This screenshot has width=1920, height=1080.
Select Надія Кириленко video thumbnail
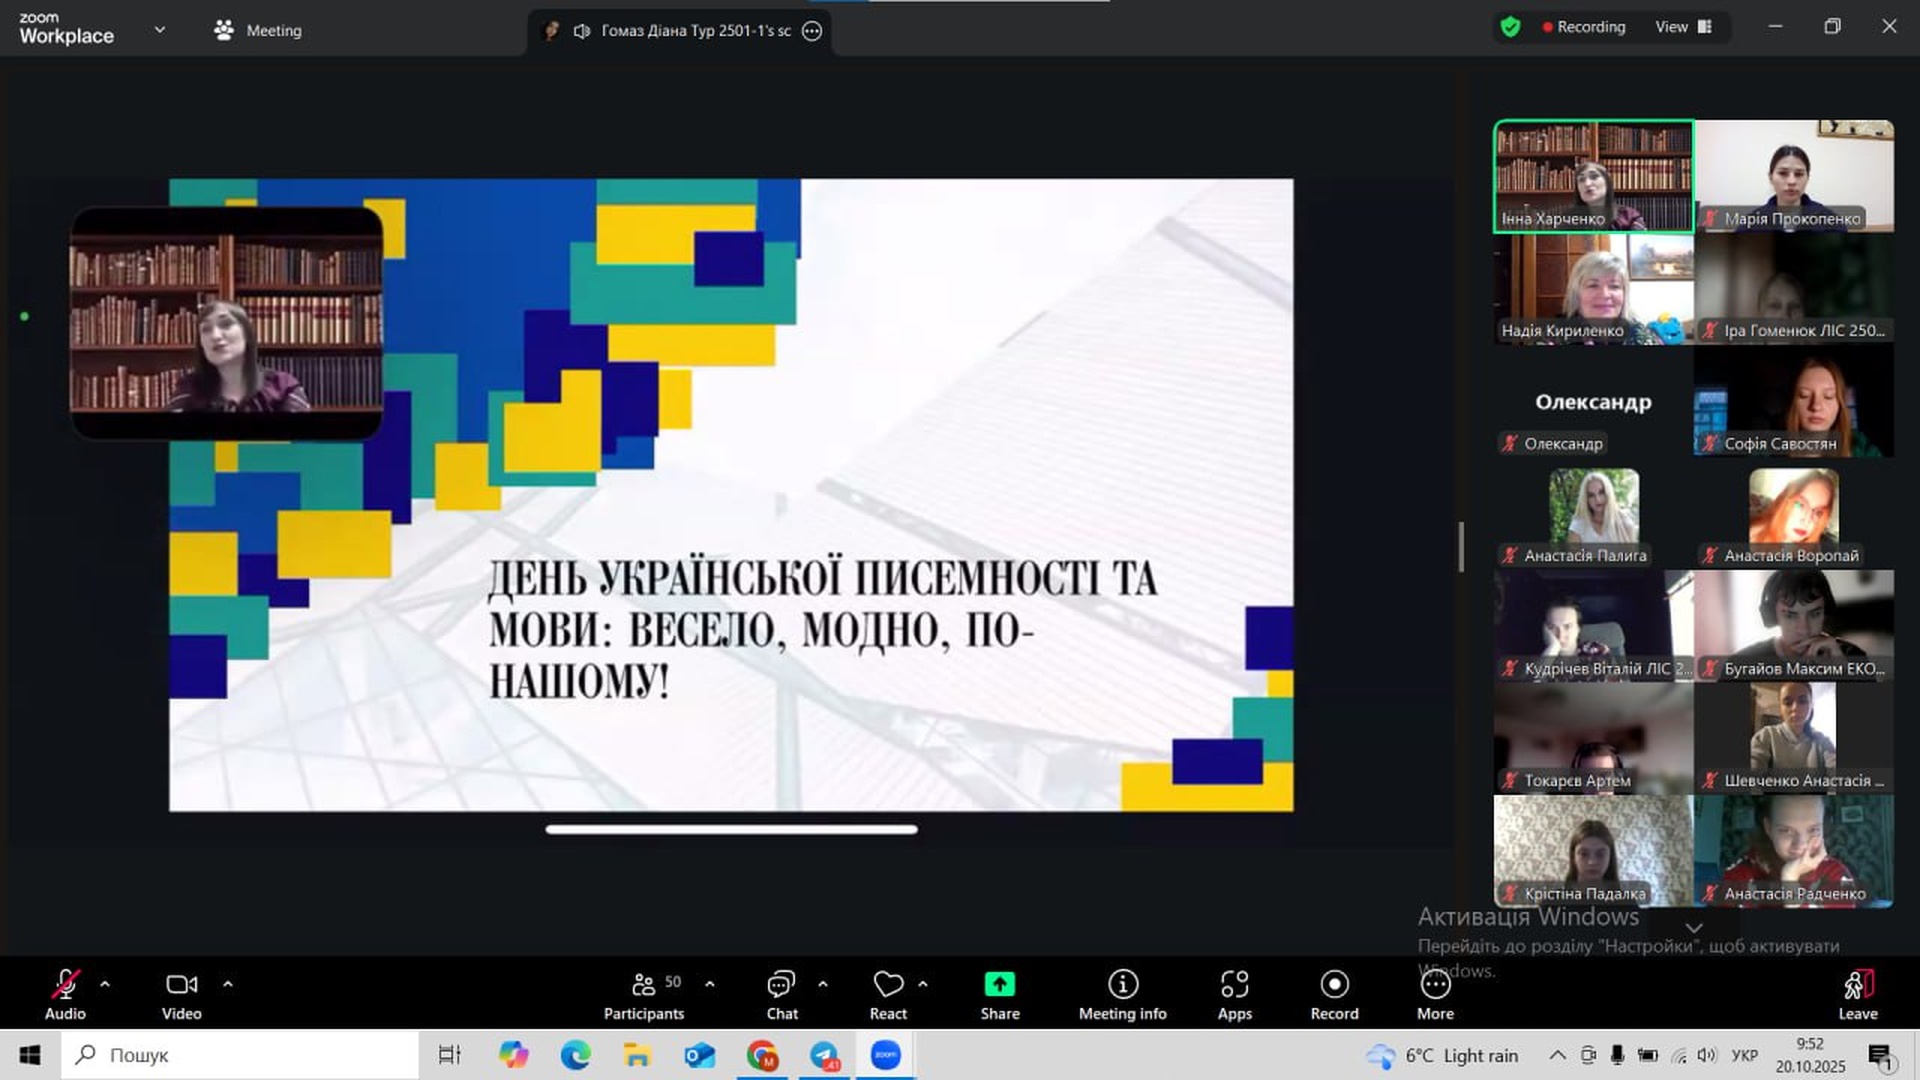point(1593,289)
